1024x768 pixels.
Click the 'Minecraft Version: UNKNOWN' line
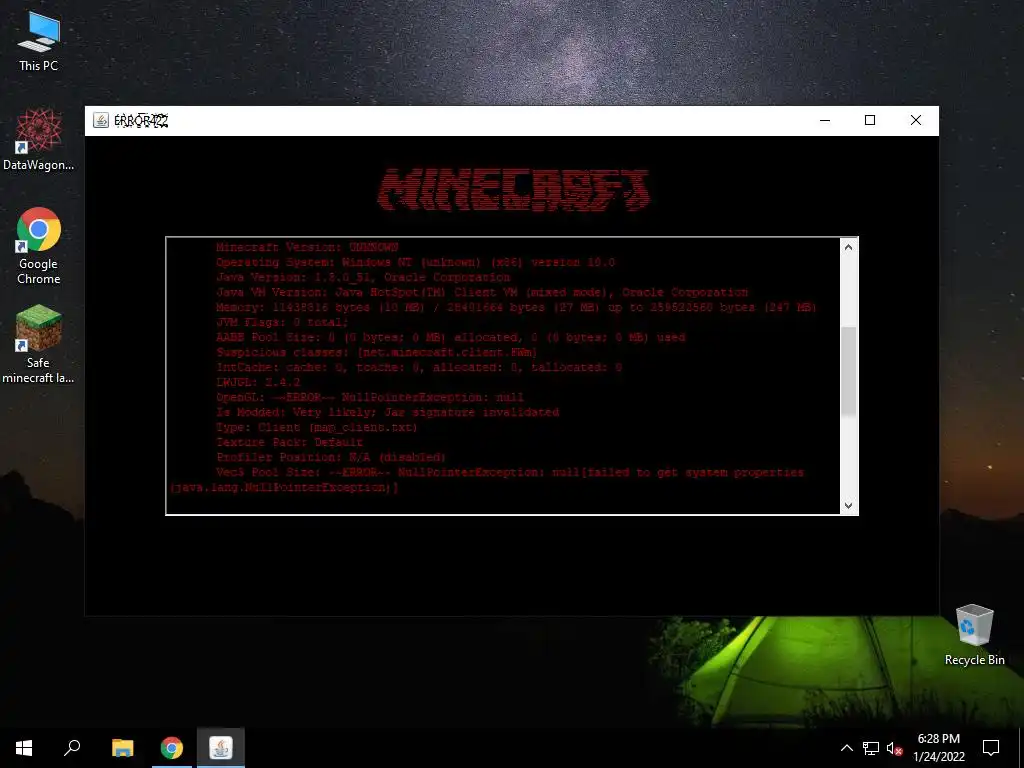pyautogui.click(x=307, y=248)
